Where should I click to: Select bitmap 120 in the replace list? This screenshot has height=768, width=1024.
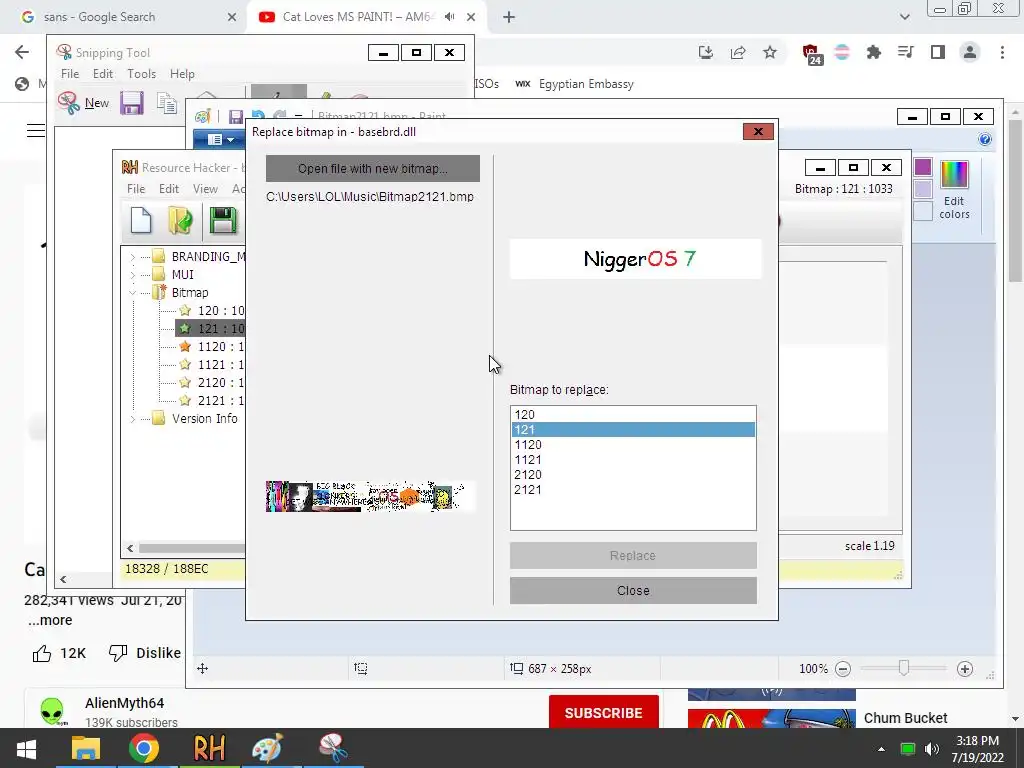tap(633, 415)
